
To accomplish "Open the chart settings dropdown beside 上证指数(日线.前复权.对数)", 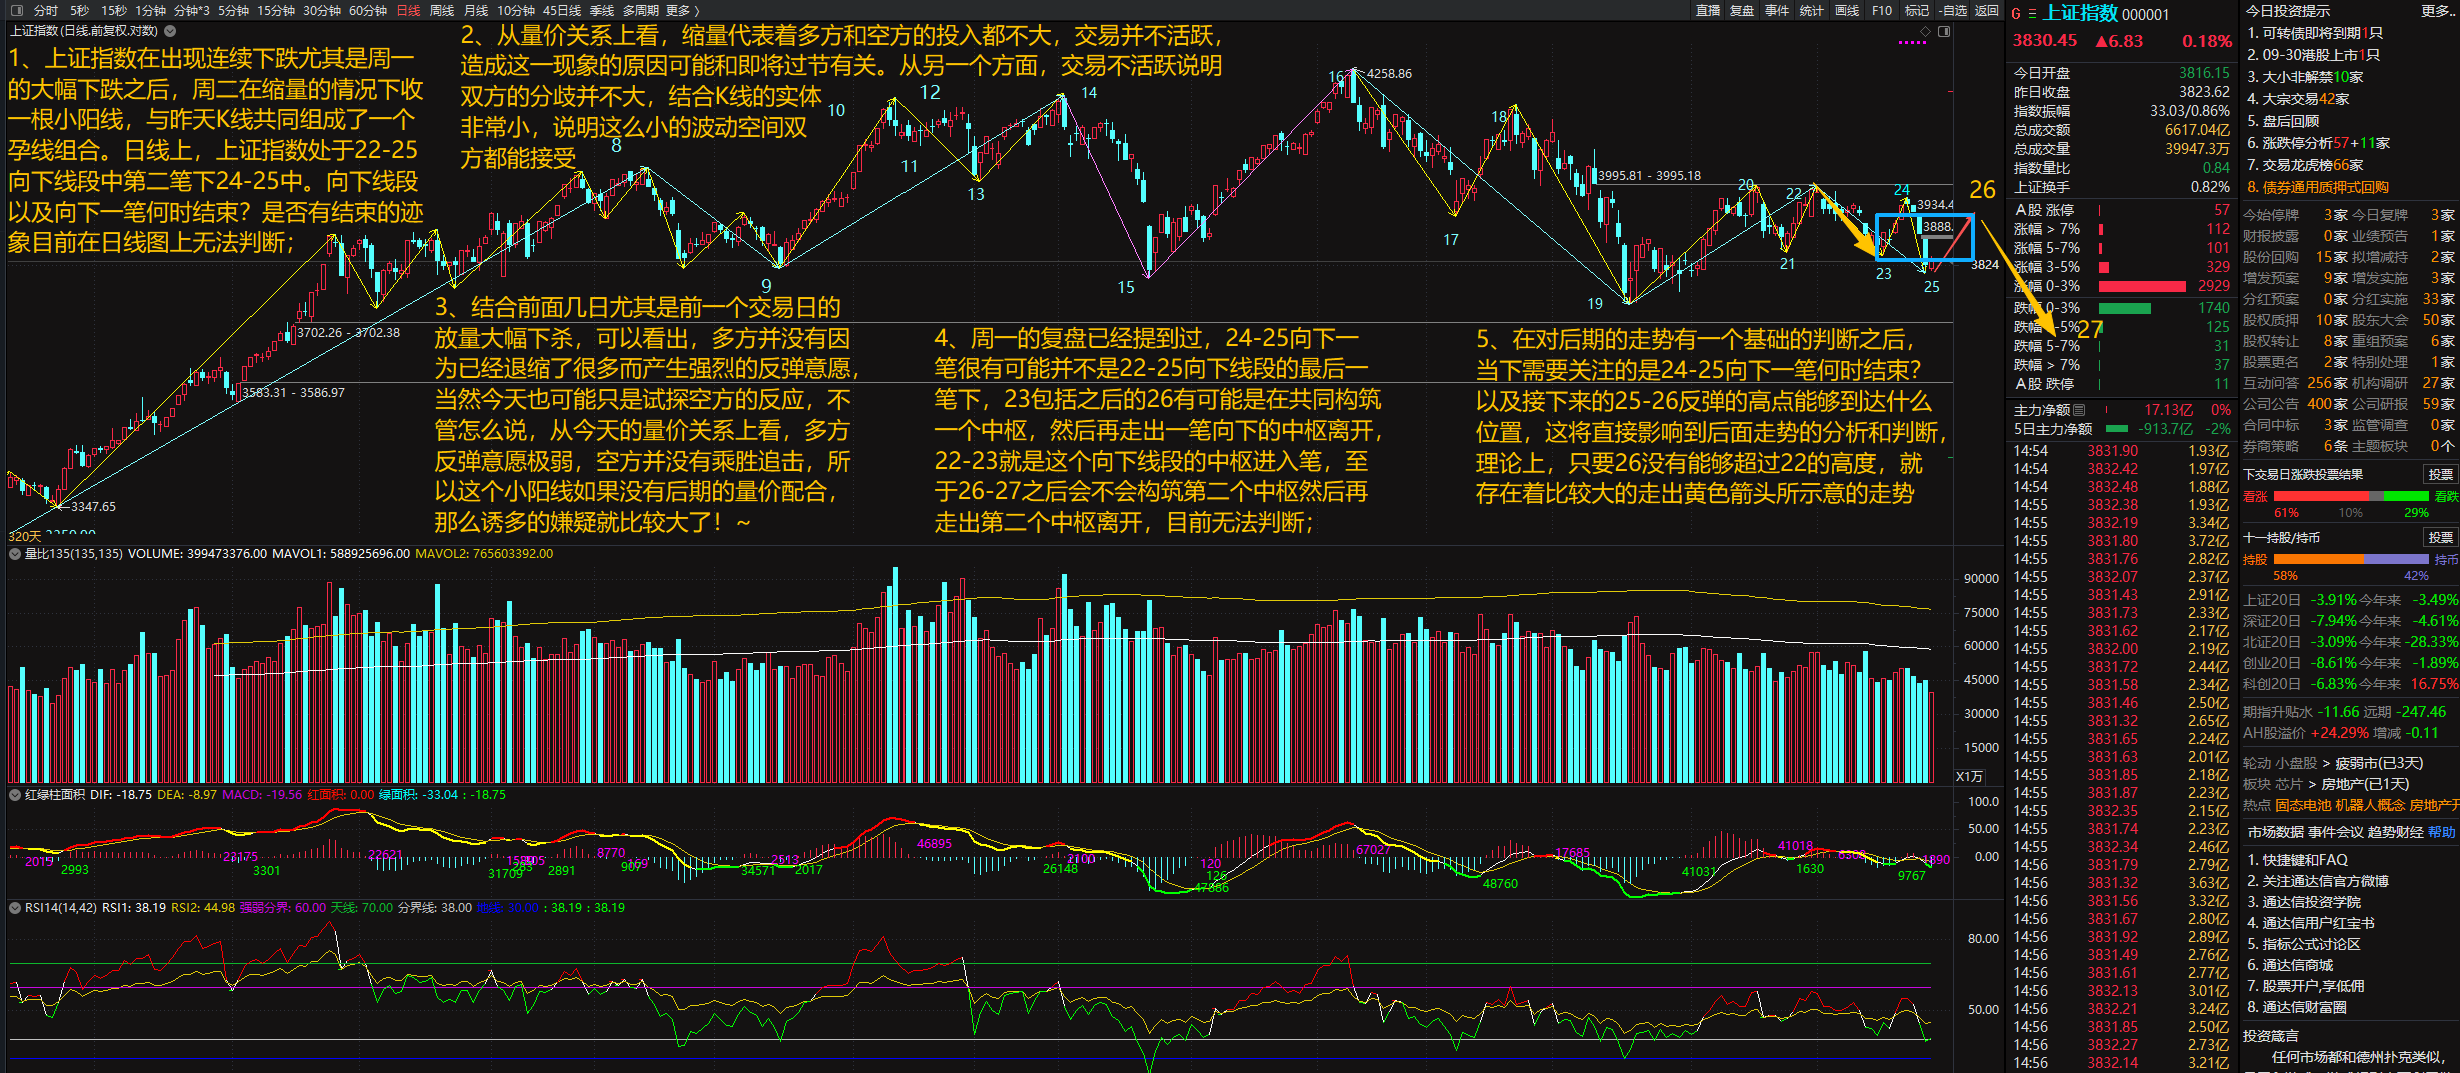I will click(170, 31).
